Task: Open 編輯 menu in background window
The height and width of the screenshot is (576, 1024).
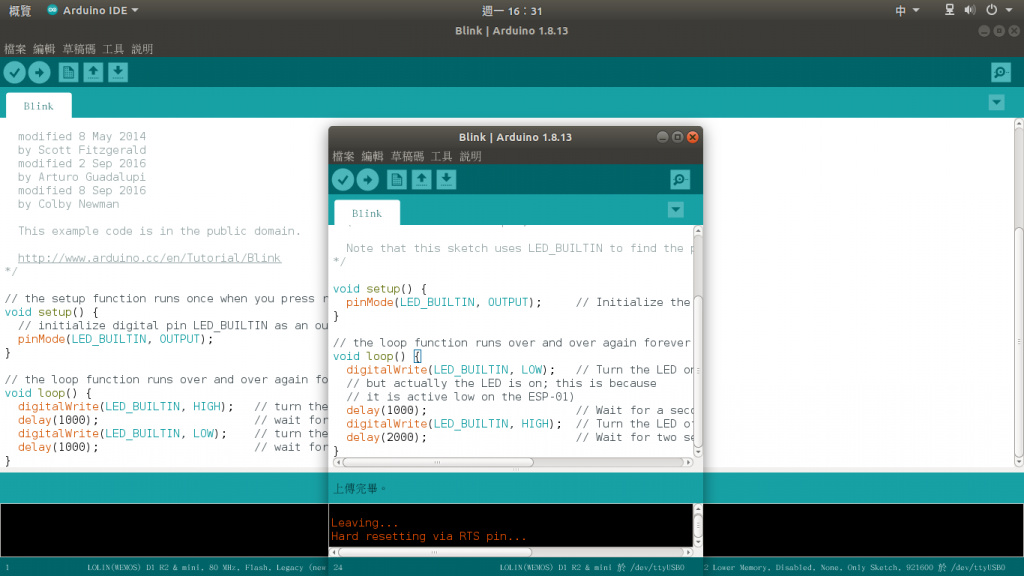Action: point(44,49)
